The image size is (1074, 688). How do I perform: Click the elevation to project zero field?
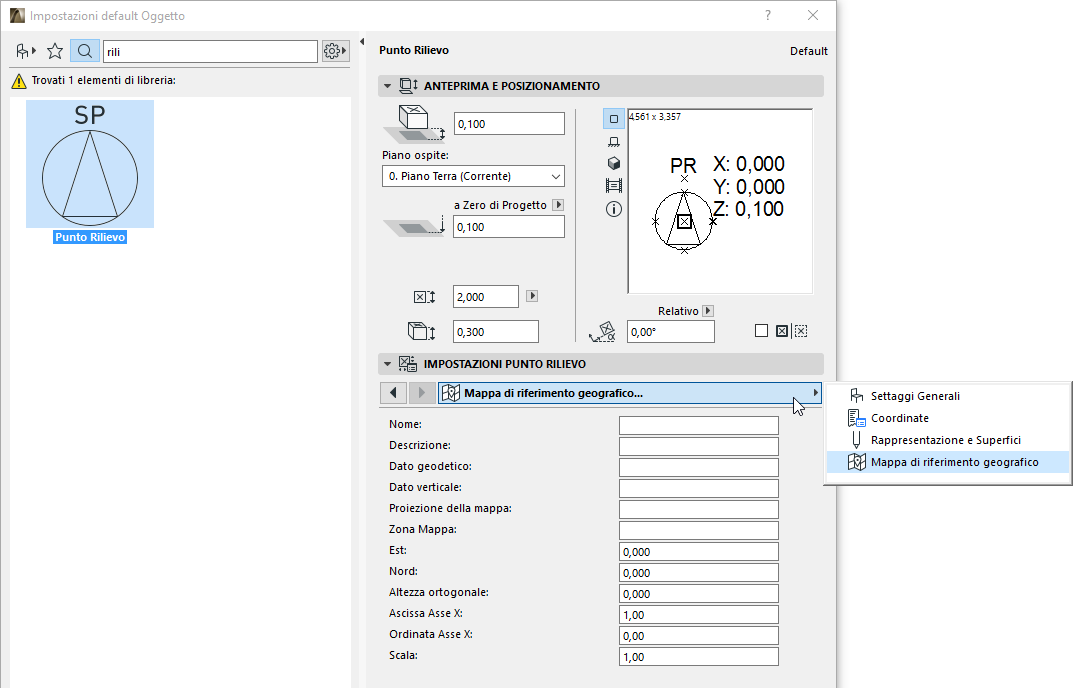tap(509, 227)
